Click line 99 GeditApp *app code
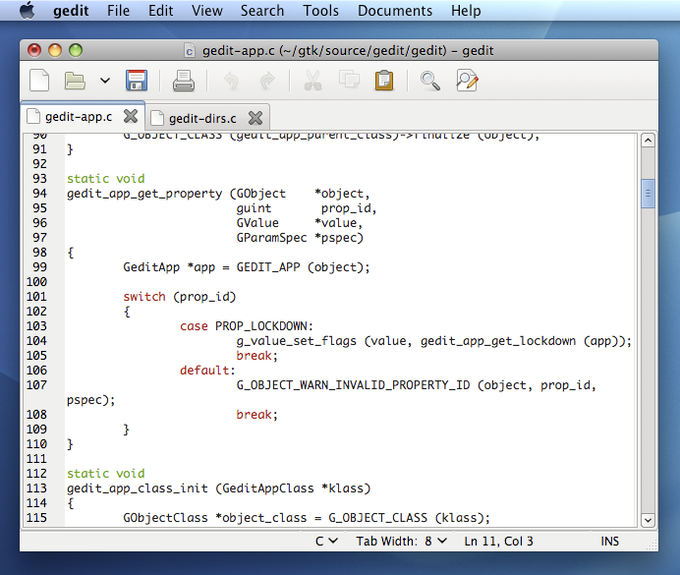Viewport: 680px width, 575px height. [x=246, y=267]
